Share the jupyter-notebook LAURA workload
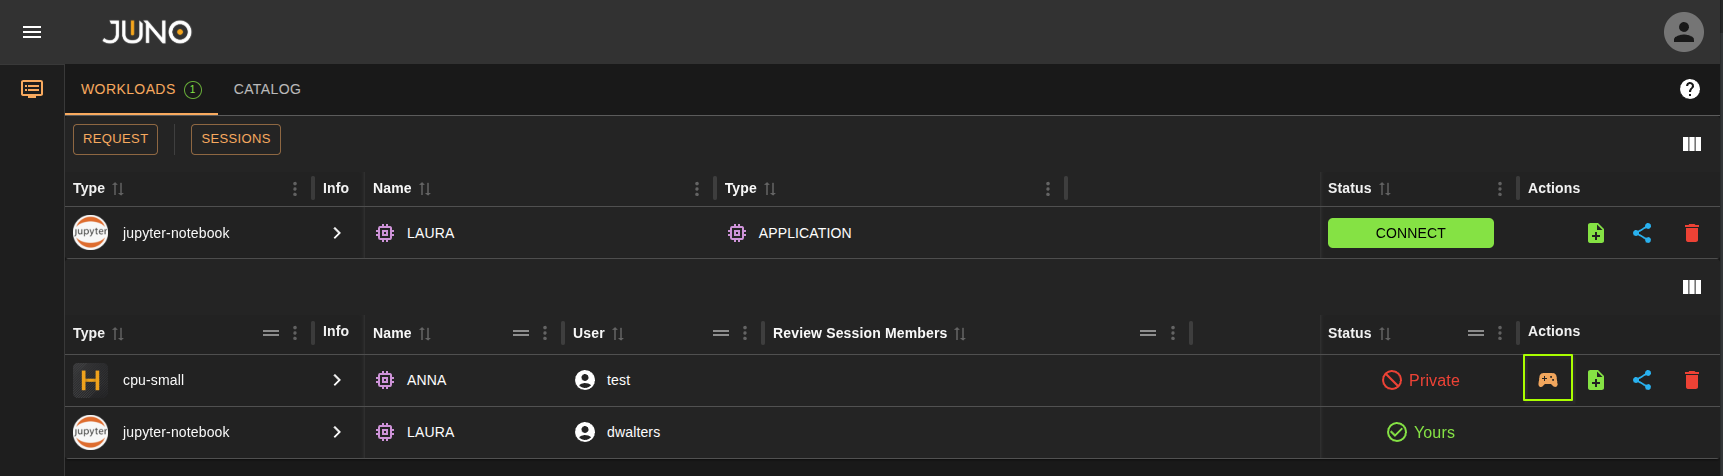Viewport: 1723px width, 476px height. [1641, 233]
